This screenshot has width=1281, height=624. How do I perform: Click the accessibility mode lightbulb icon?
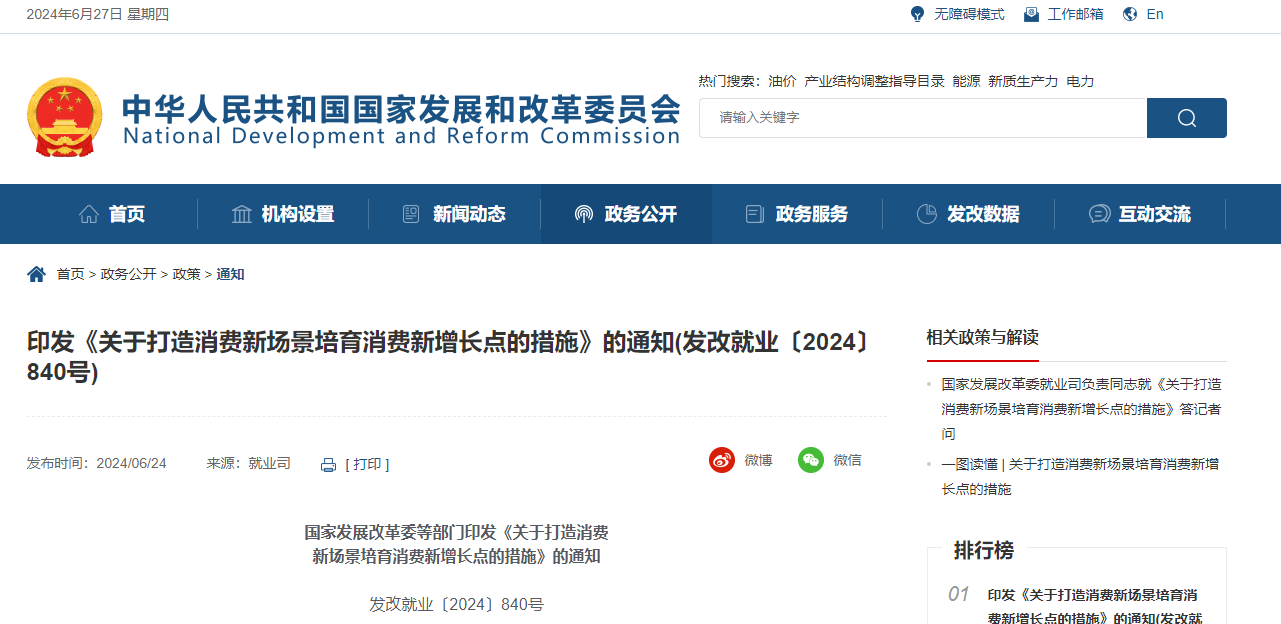coord(917,14)
